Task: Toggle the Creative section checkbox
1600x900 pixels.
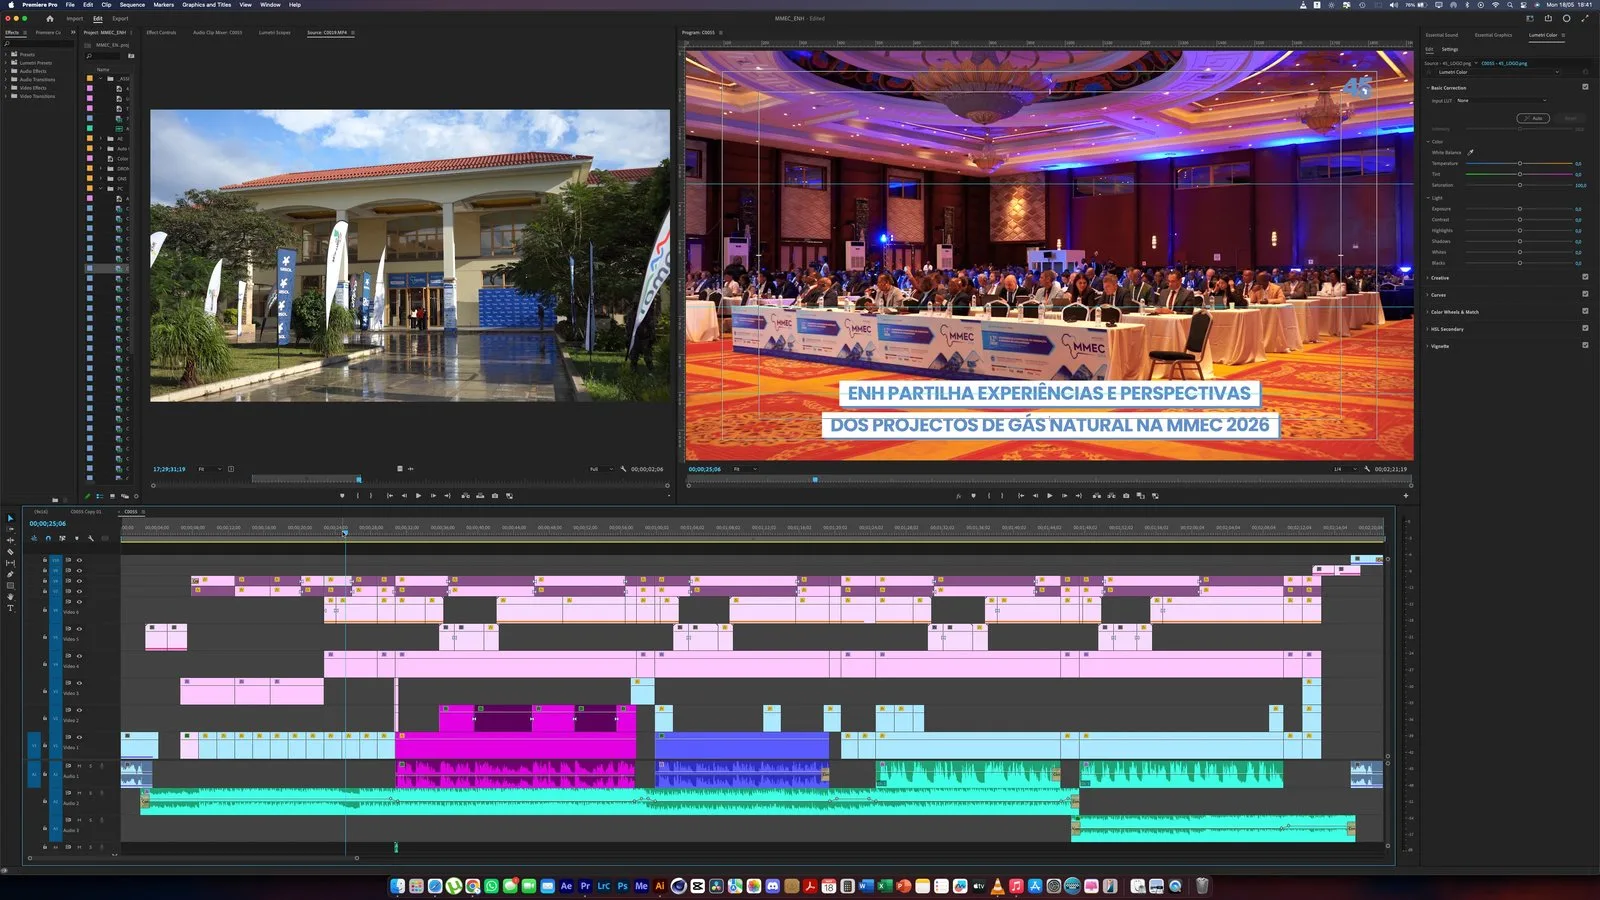Action: [1585, 277]
